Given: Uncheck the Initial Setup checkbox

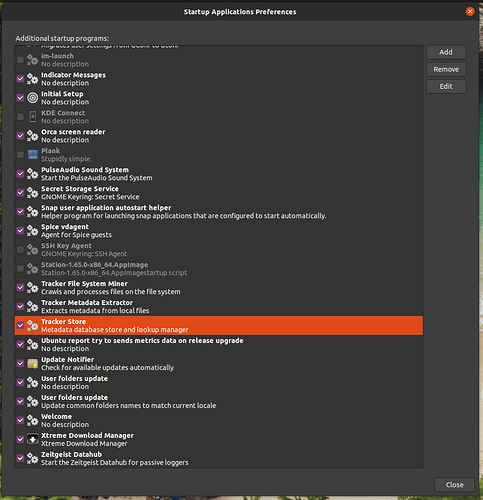Looking at the screenshot, I should 20,98.
